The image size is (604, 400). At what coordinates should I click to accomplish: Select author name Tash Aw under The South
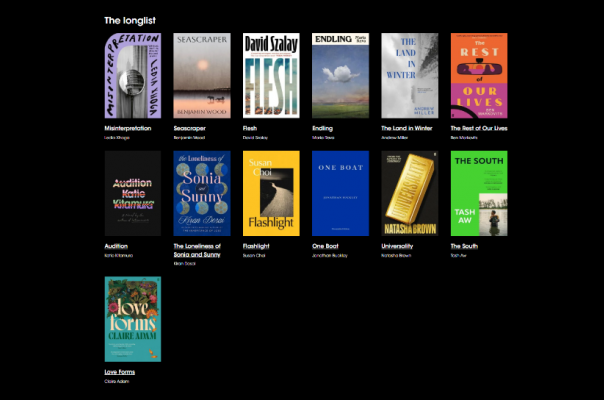(x=458, y=255)
